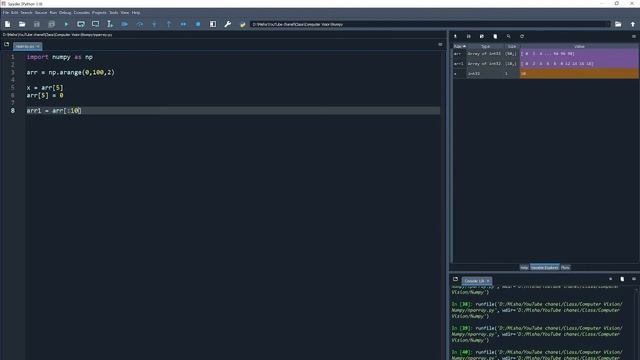The width and height of the screenshot is (640, 360).
Task: Search variables magnifier icon
Action: coord(509,36)
